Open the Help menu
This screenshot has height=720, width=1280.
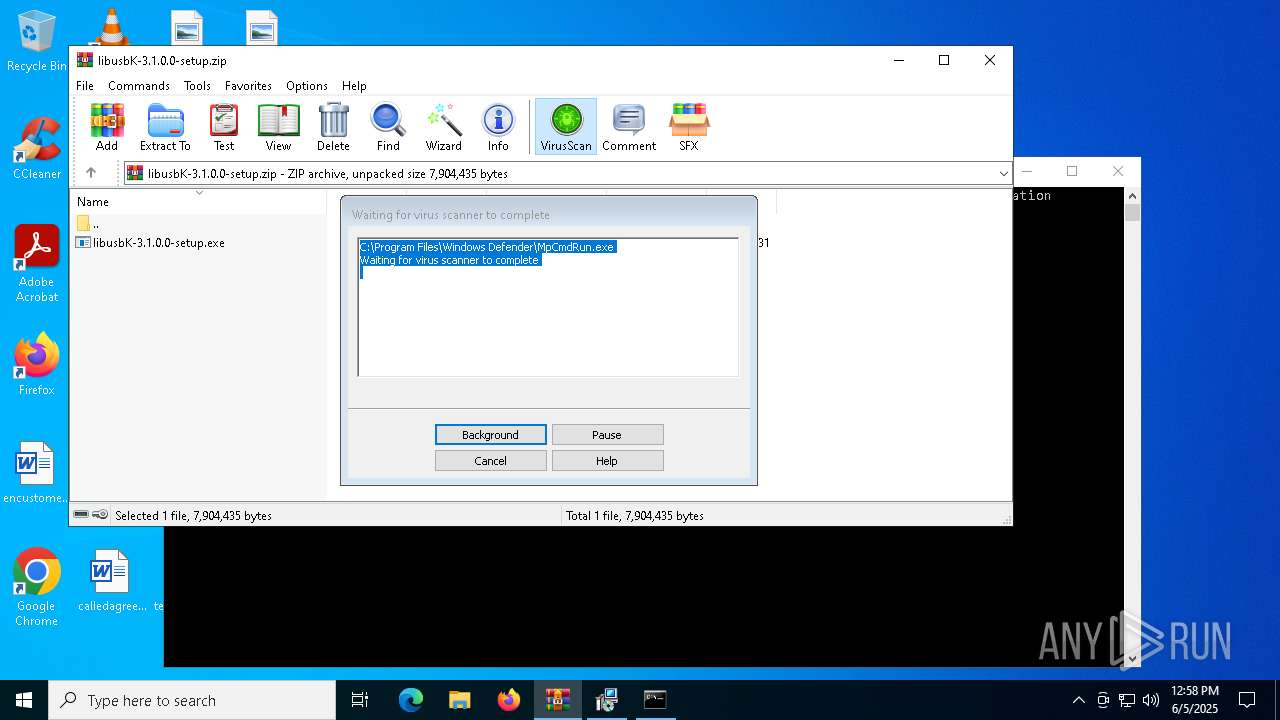354,86
